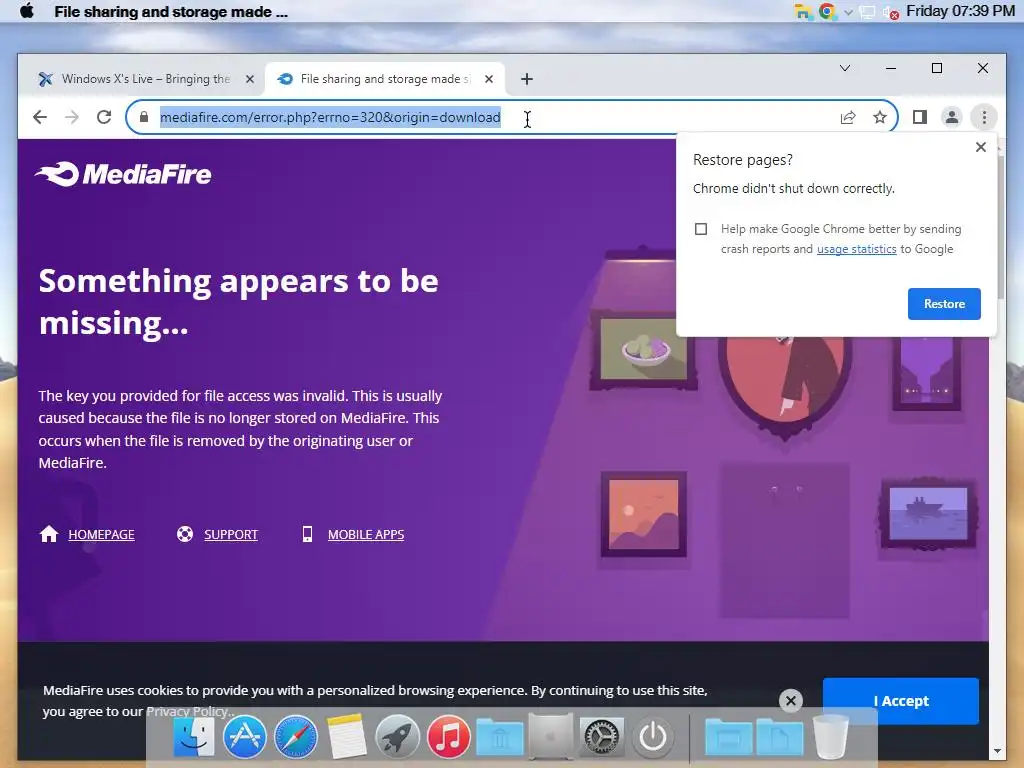
Task: Click the padlock site info icon
Action: click(144, 117)
